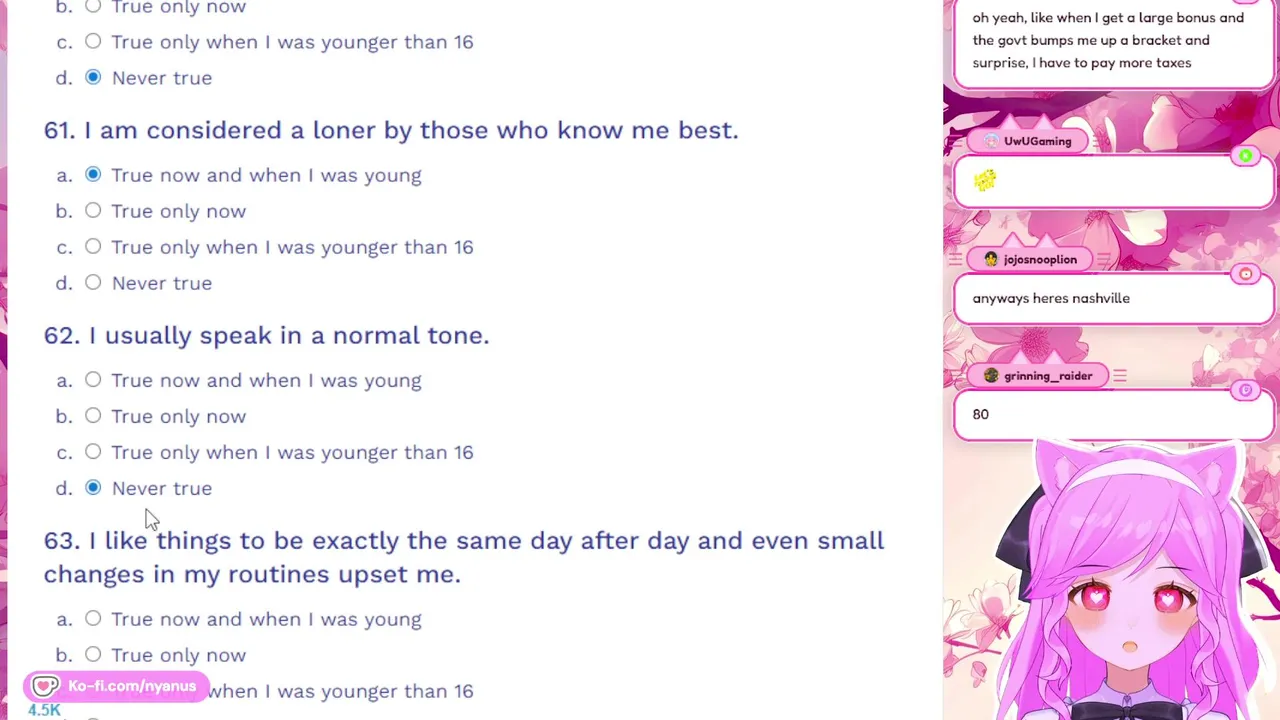Click the UwUGaming username label
1280x720 pixels.
point(1037,141)
